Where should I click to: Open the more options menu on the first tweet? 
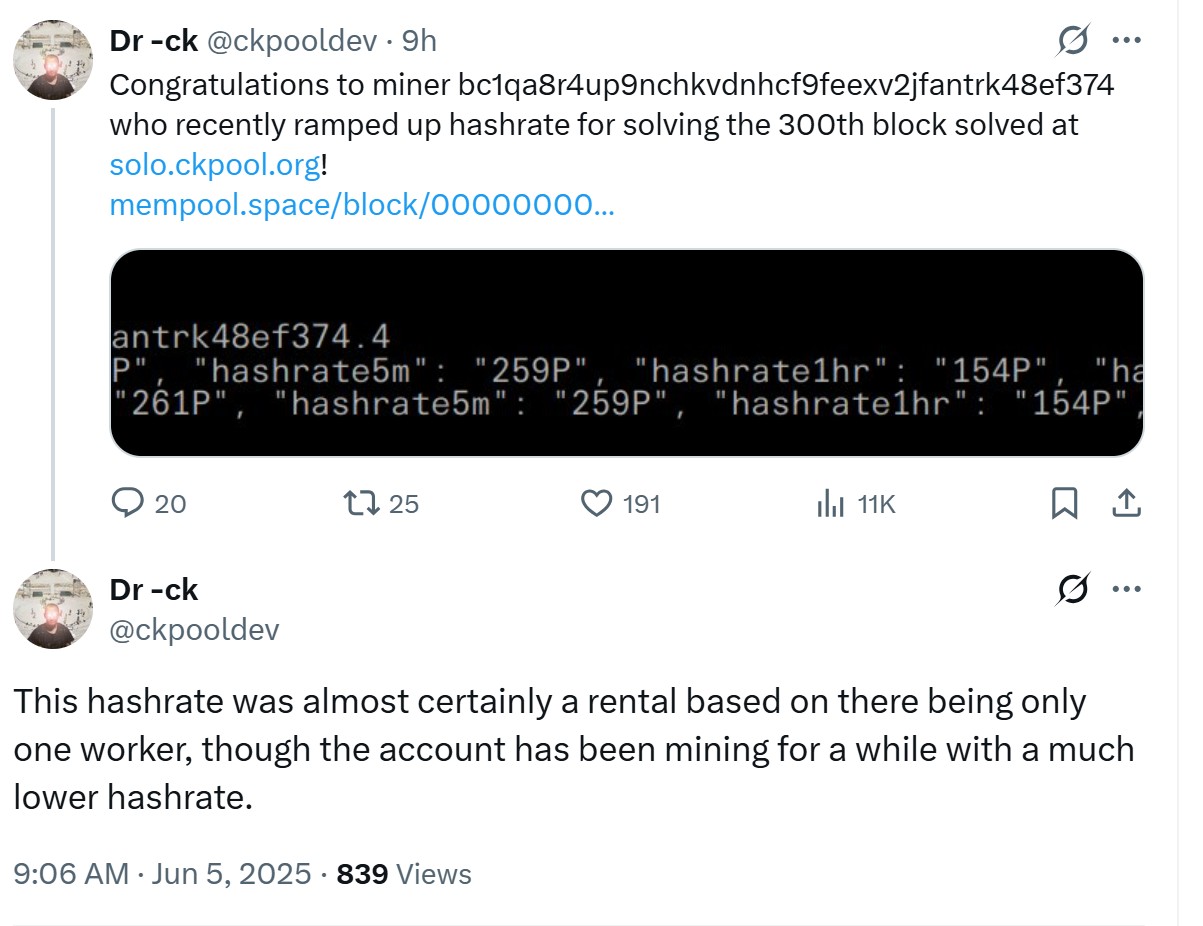coord(1127,40)
